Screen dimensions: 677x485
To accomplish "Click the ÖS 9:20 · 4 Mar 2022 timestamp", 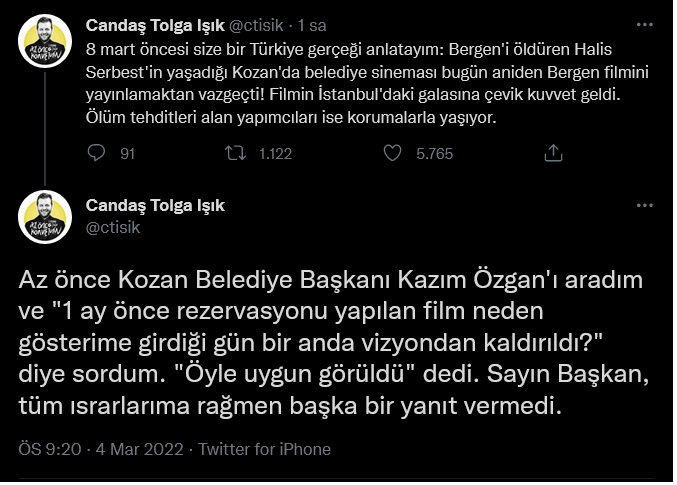I will (x=99, y=449).
